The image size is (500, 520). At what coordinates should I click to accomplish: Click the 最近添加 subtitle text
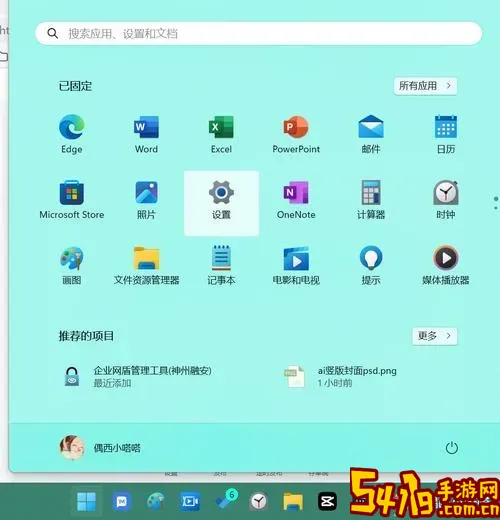click(x=112, y=383)
